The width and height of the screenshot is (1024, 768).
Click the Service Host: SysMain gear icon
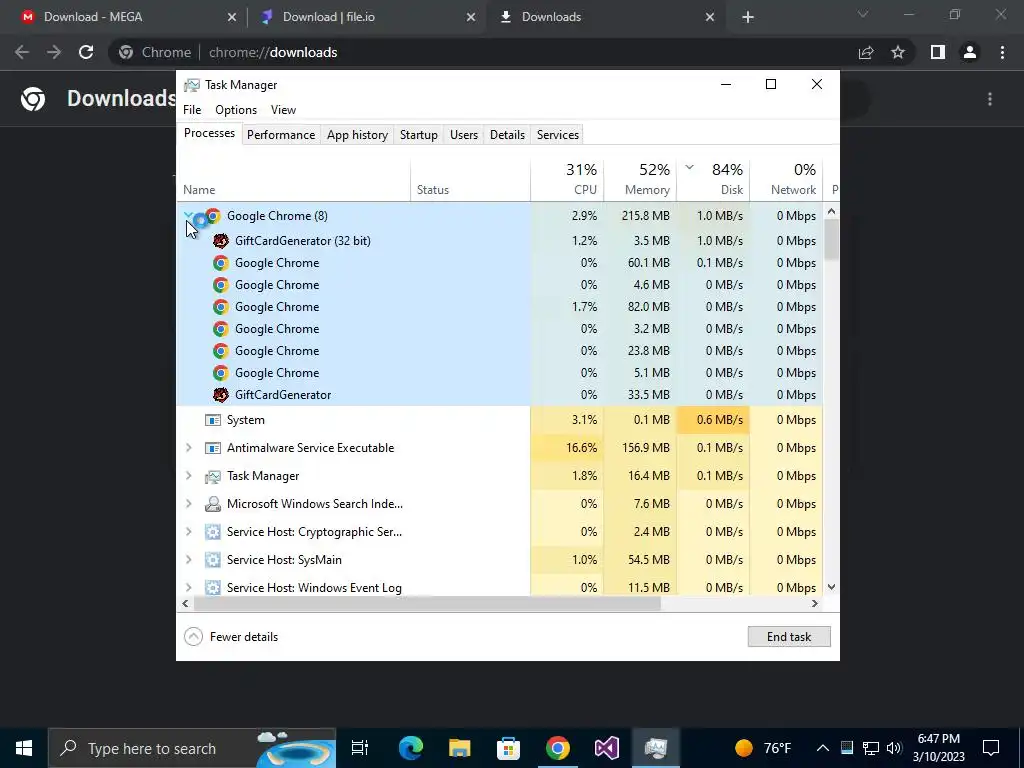coord(213,560)
